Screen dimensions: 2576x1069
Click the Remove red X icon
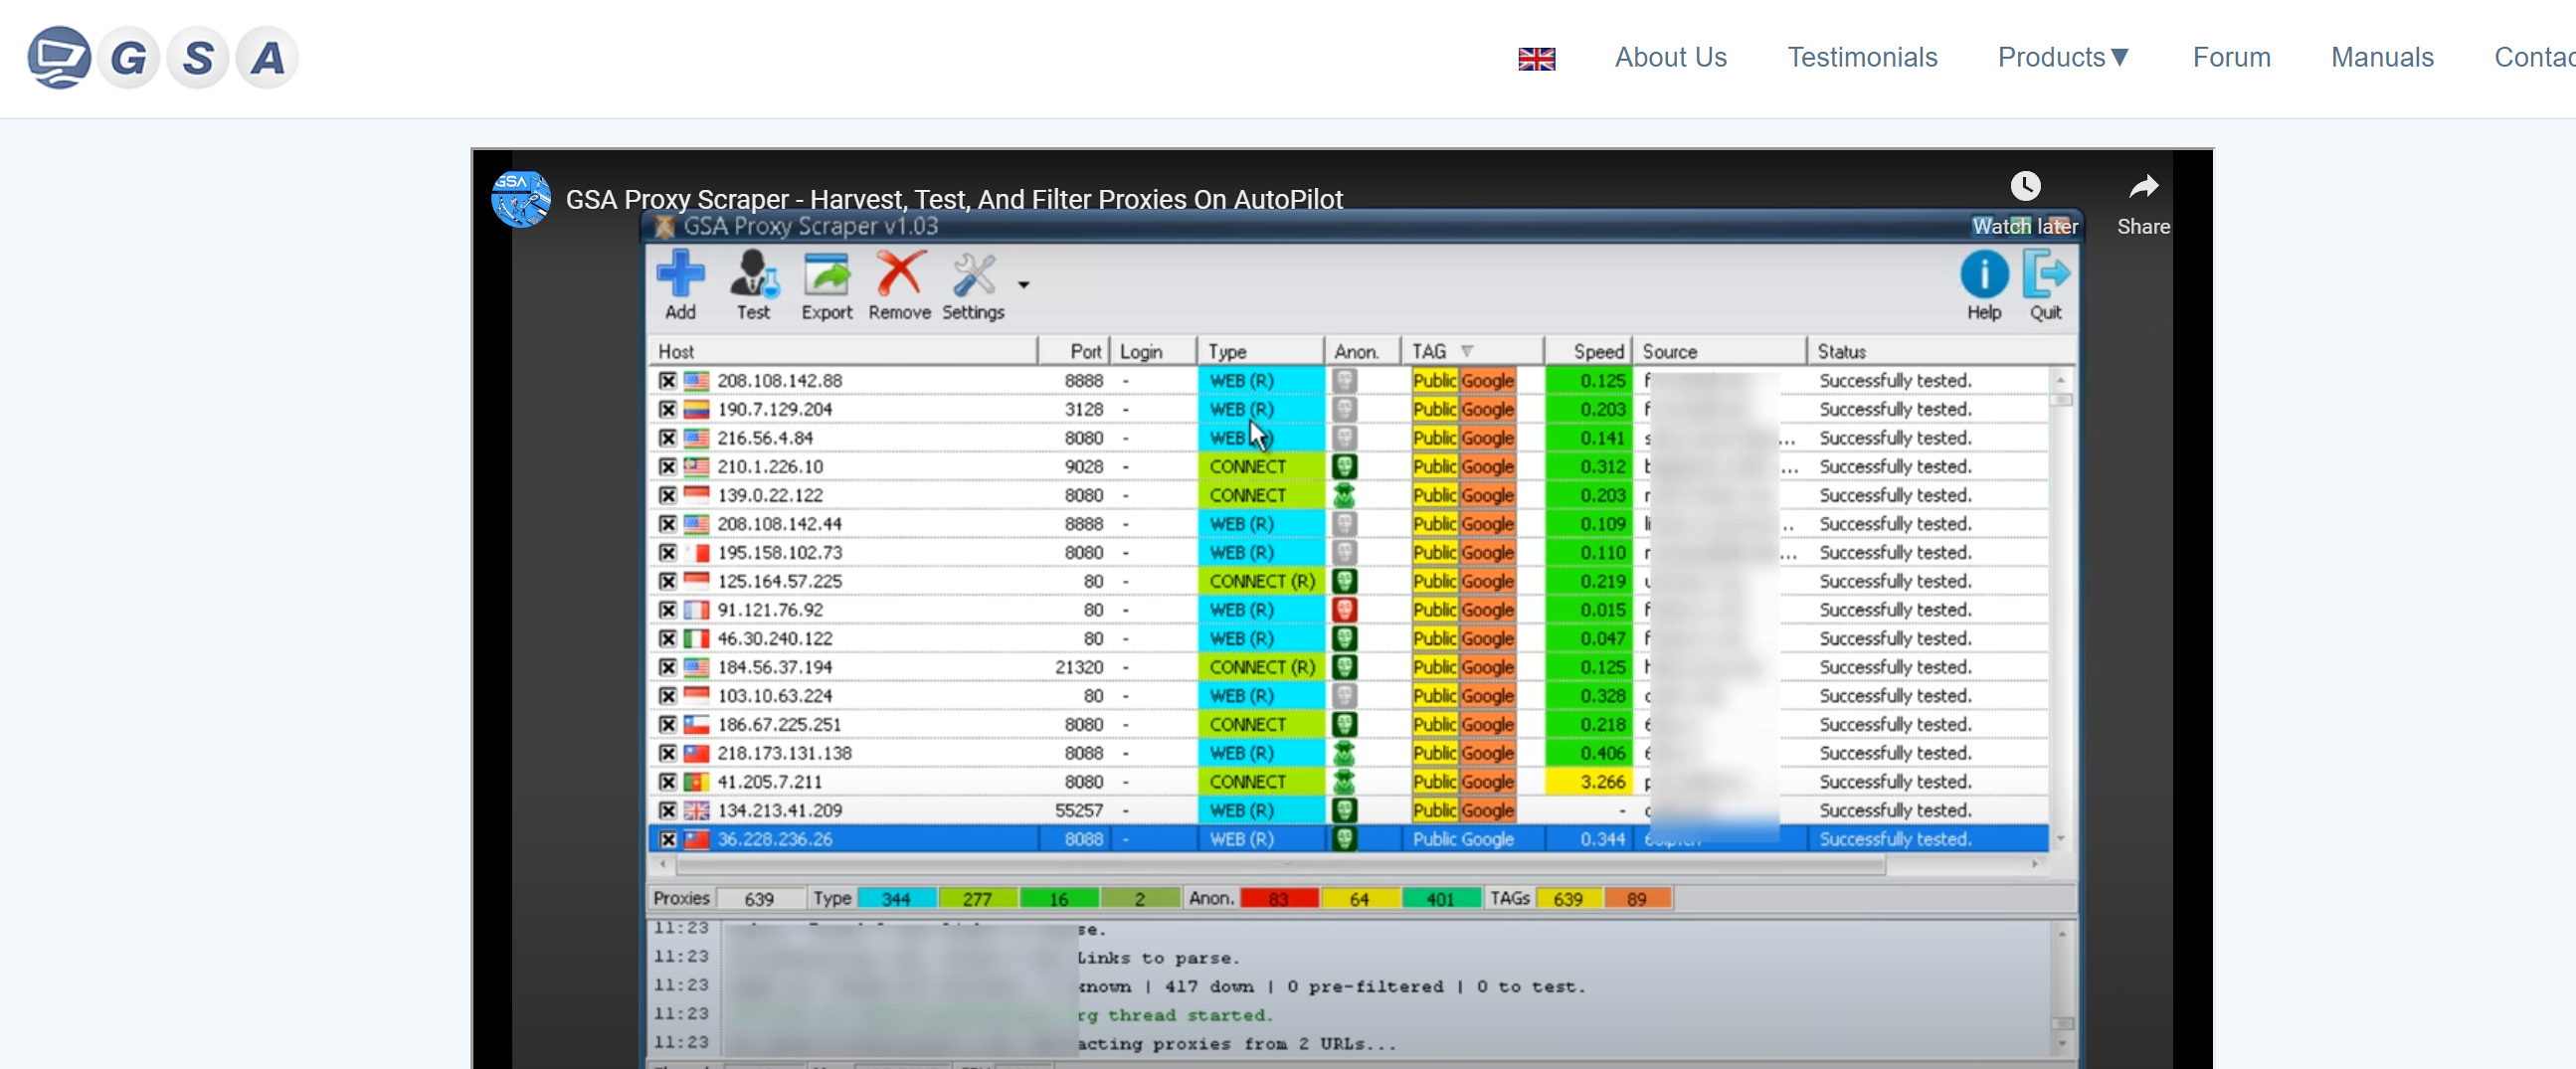click(900, 274)
